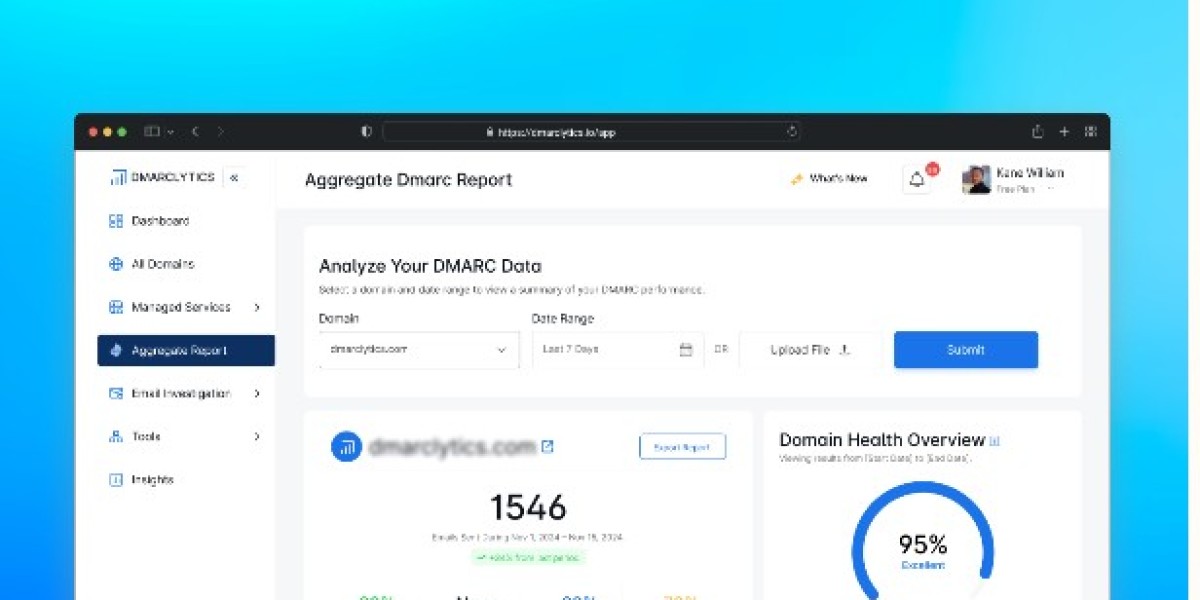Click Kane William's profile avatar
Viewport: 1200px width, 600px height.
976,180
